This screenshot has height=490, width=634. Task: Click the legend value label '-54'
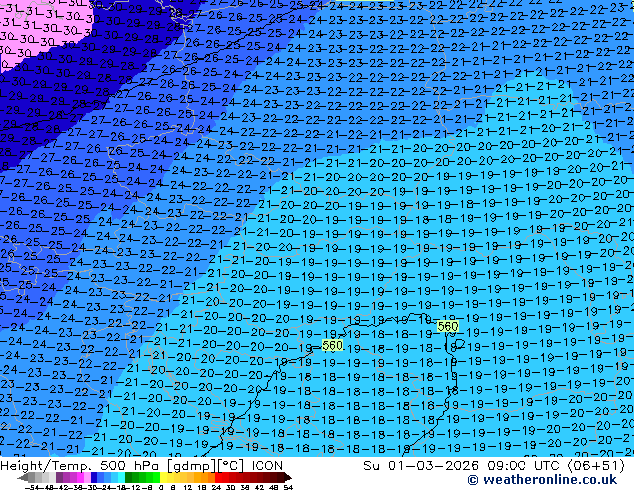pyautogui.click(x=30, y=487)
